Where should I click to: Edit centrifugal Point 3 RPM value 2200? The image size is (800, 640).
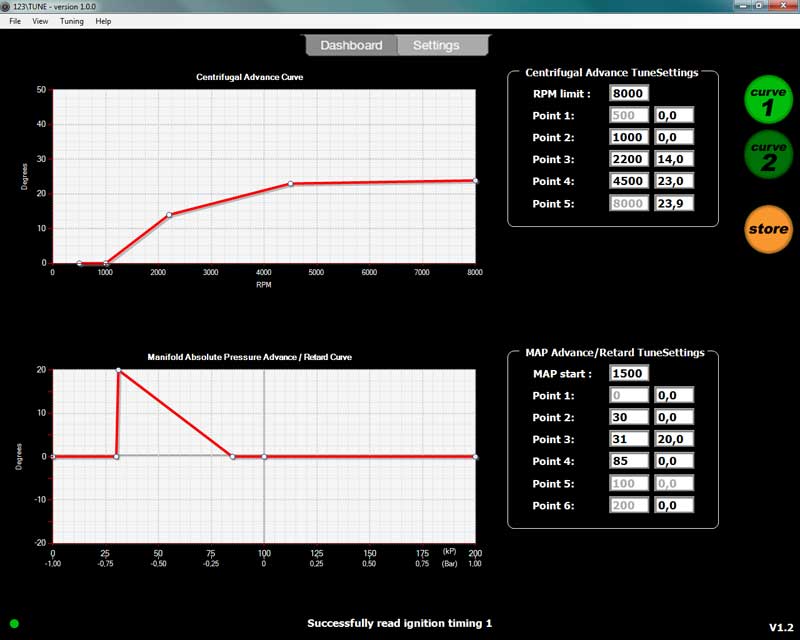pyautogui.click(x=629, y=160)
